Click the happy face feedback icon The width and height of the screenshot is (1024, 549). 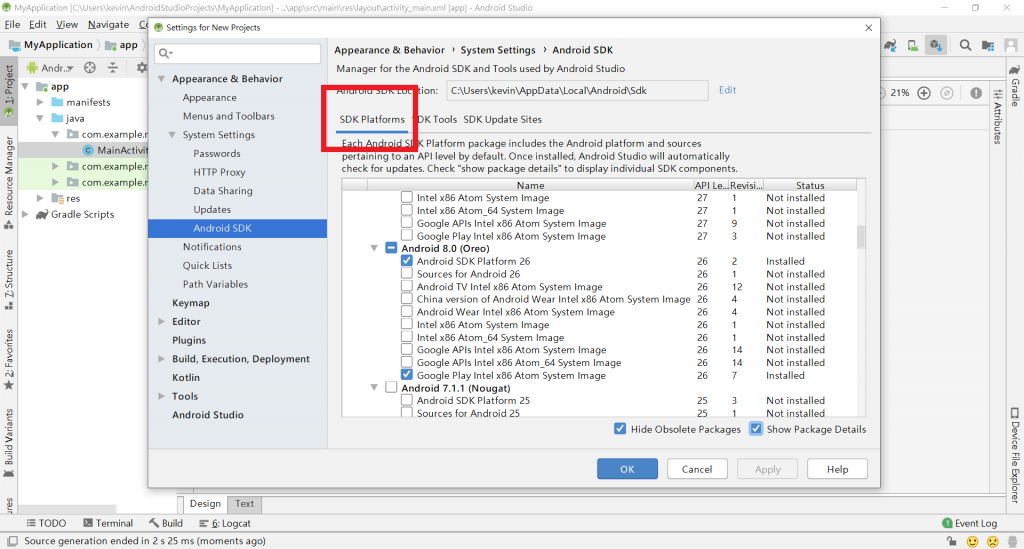[972, 541]
